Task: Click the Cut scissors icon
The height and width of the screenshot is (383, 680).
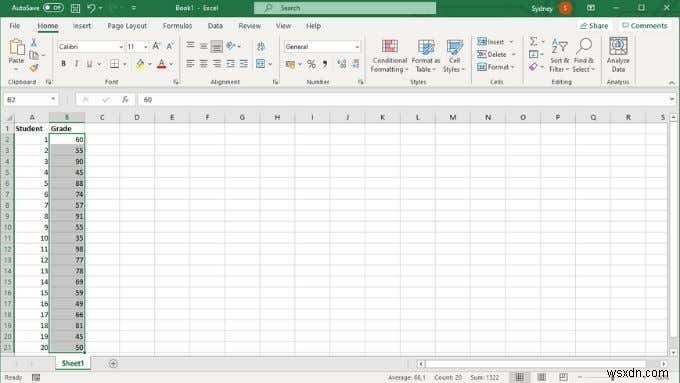Action: click(34, 43)
